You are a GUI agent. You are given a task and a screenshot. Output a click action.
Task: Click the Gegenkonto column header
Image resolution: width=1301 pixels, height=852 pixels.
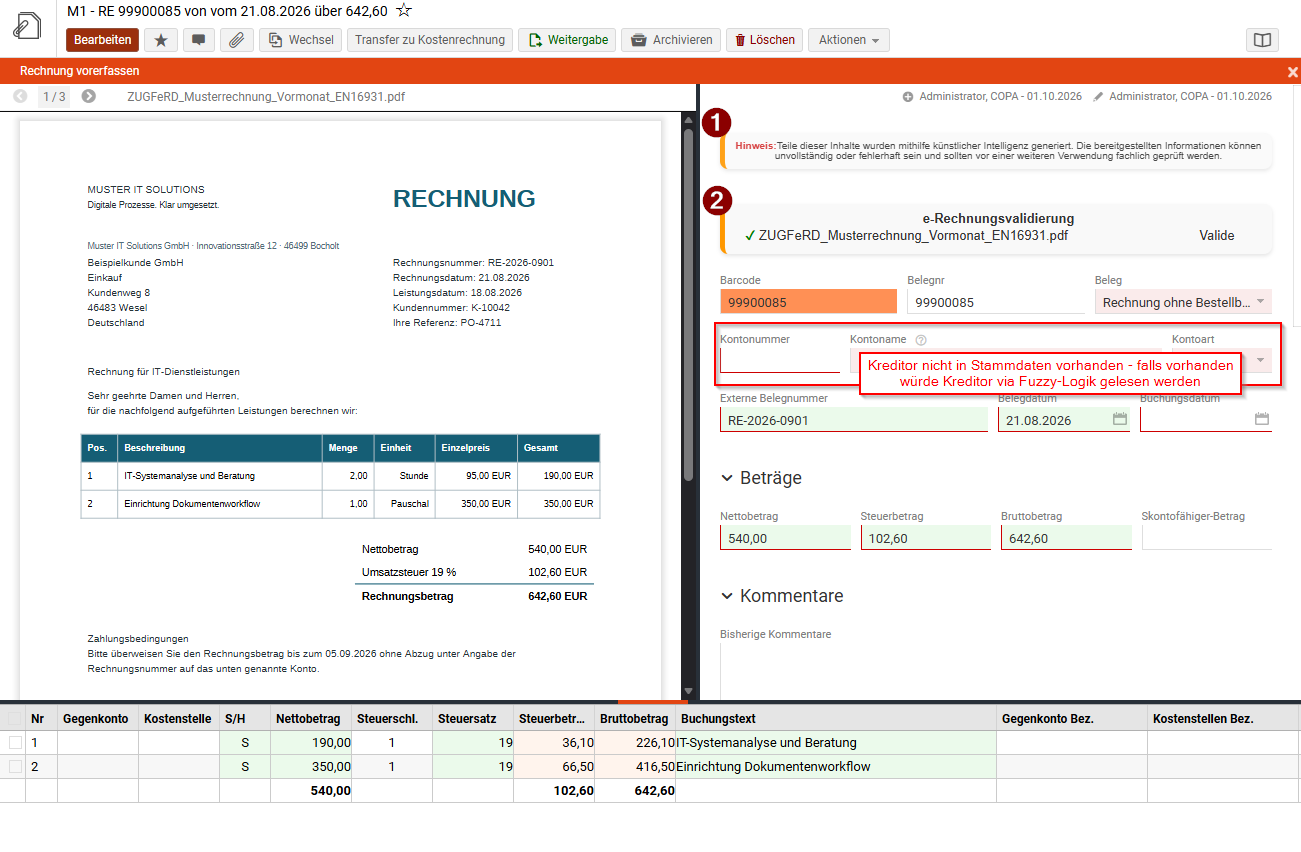coord(98,718)
